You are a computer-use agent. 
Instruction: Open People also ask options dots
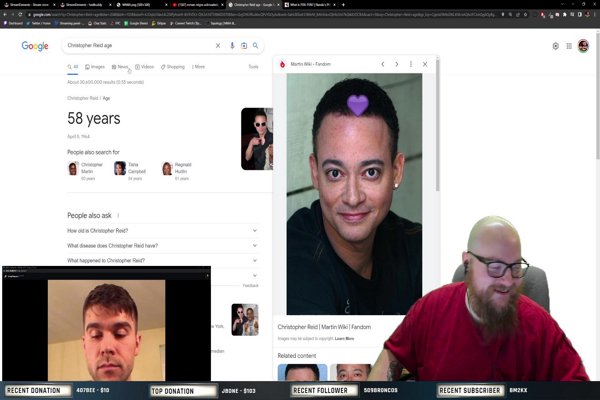click(x=118, y=216)
